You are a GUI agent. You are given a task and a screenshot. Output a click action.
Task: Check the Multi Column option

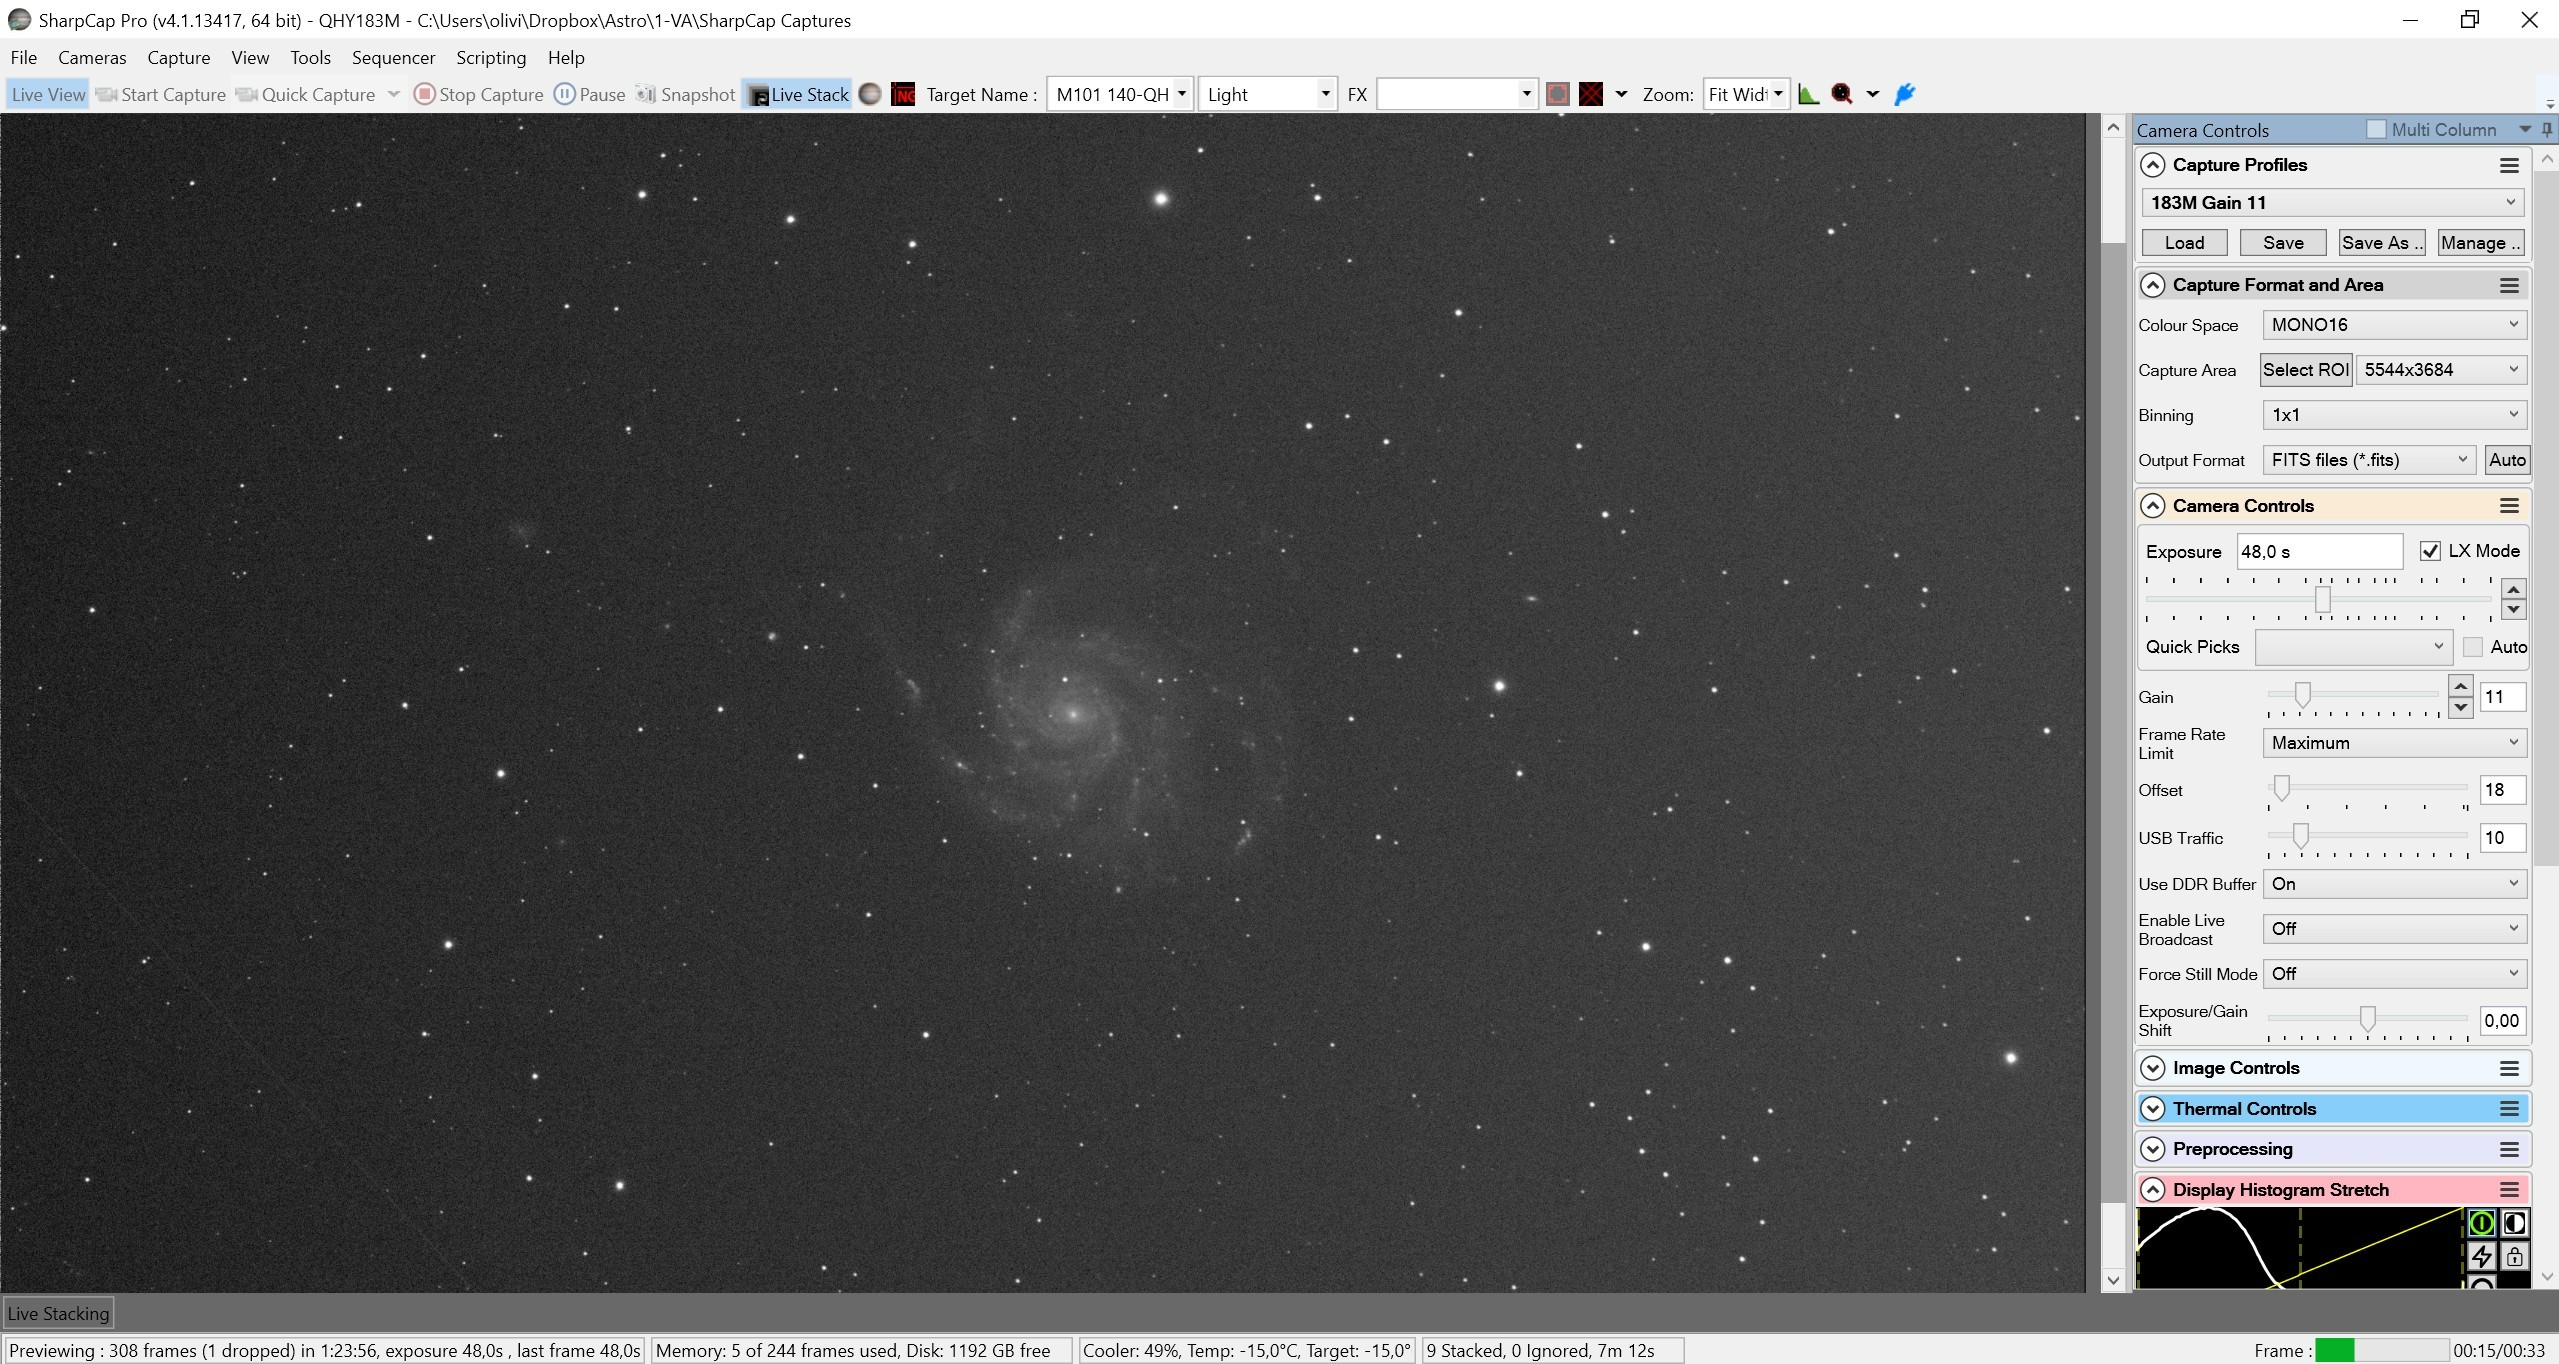(2376, 130)
